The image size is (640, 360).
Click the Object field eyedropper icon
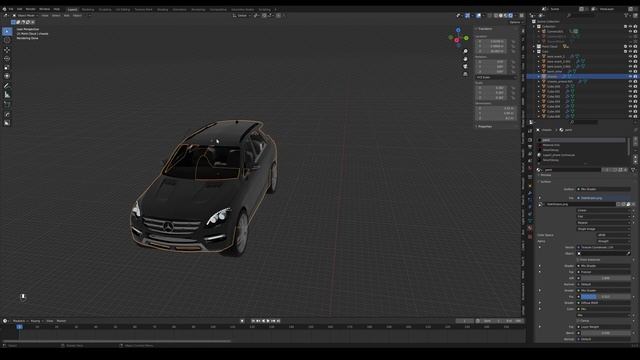click(628, 253)
